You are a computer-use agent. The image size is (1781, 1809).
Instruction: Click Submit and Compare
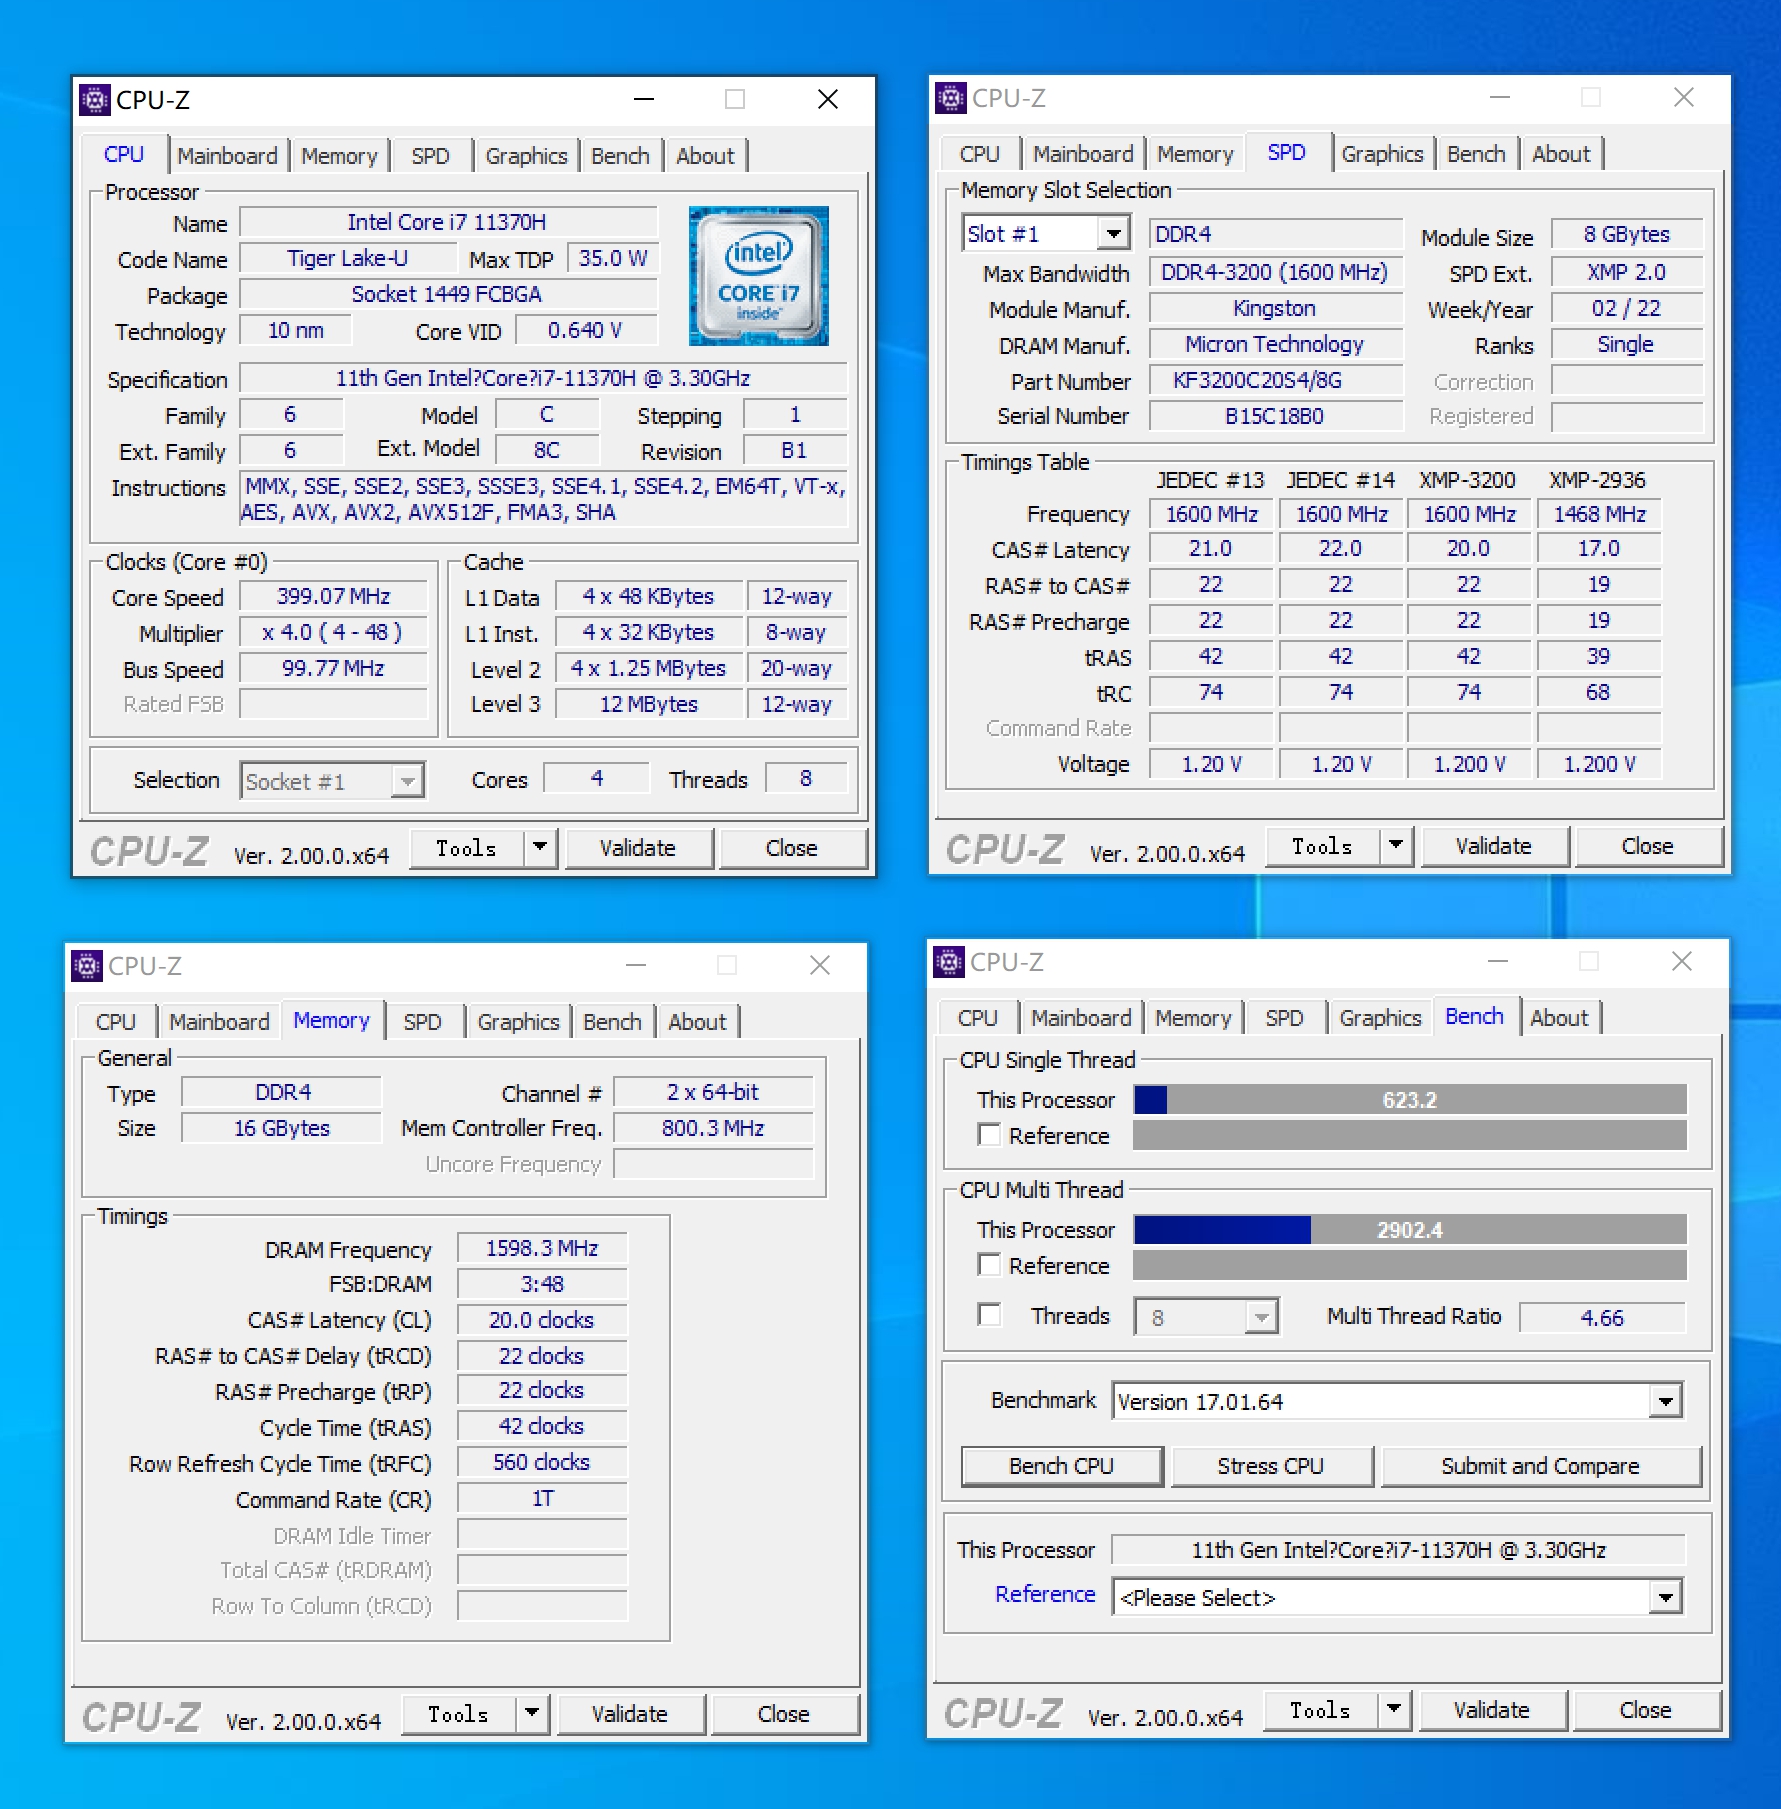(1539, 1466)
